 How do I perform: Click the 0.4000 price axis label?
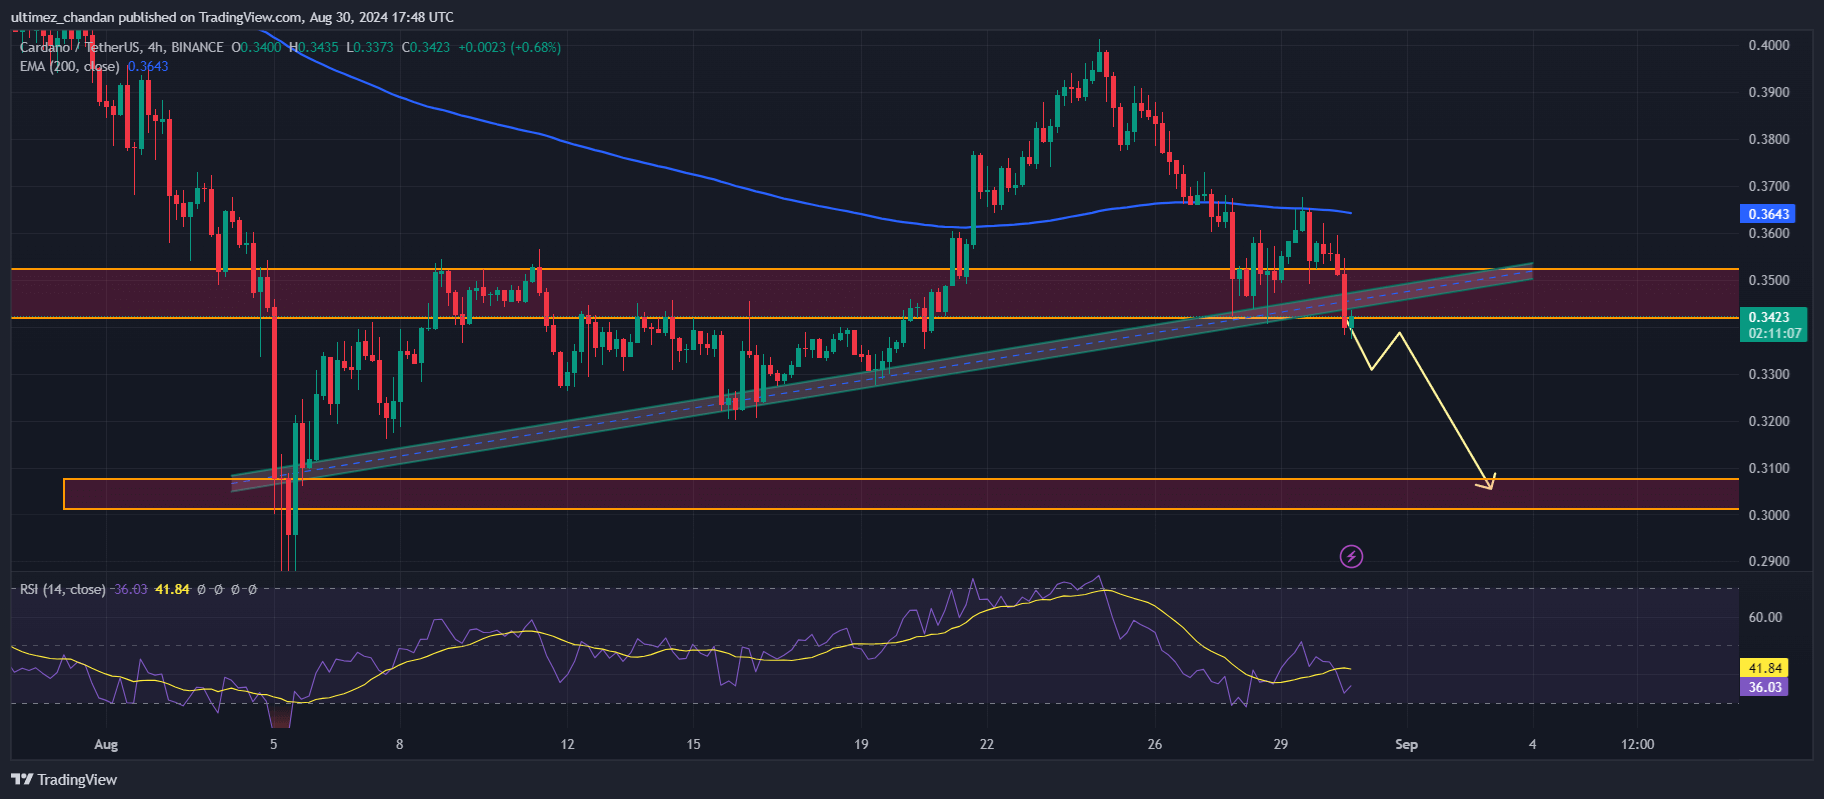pos(1769,45)
